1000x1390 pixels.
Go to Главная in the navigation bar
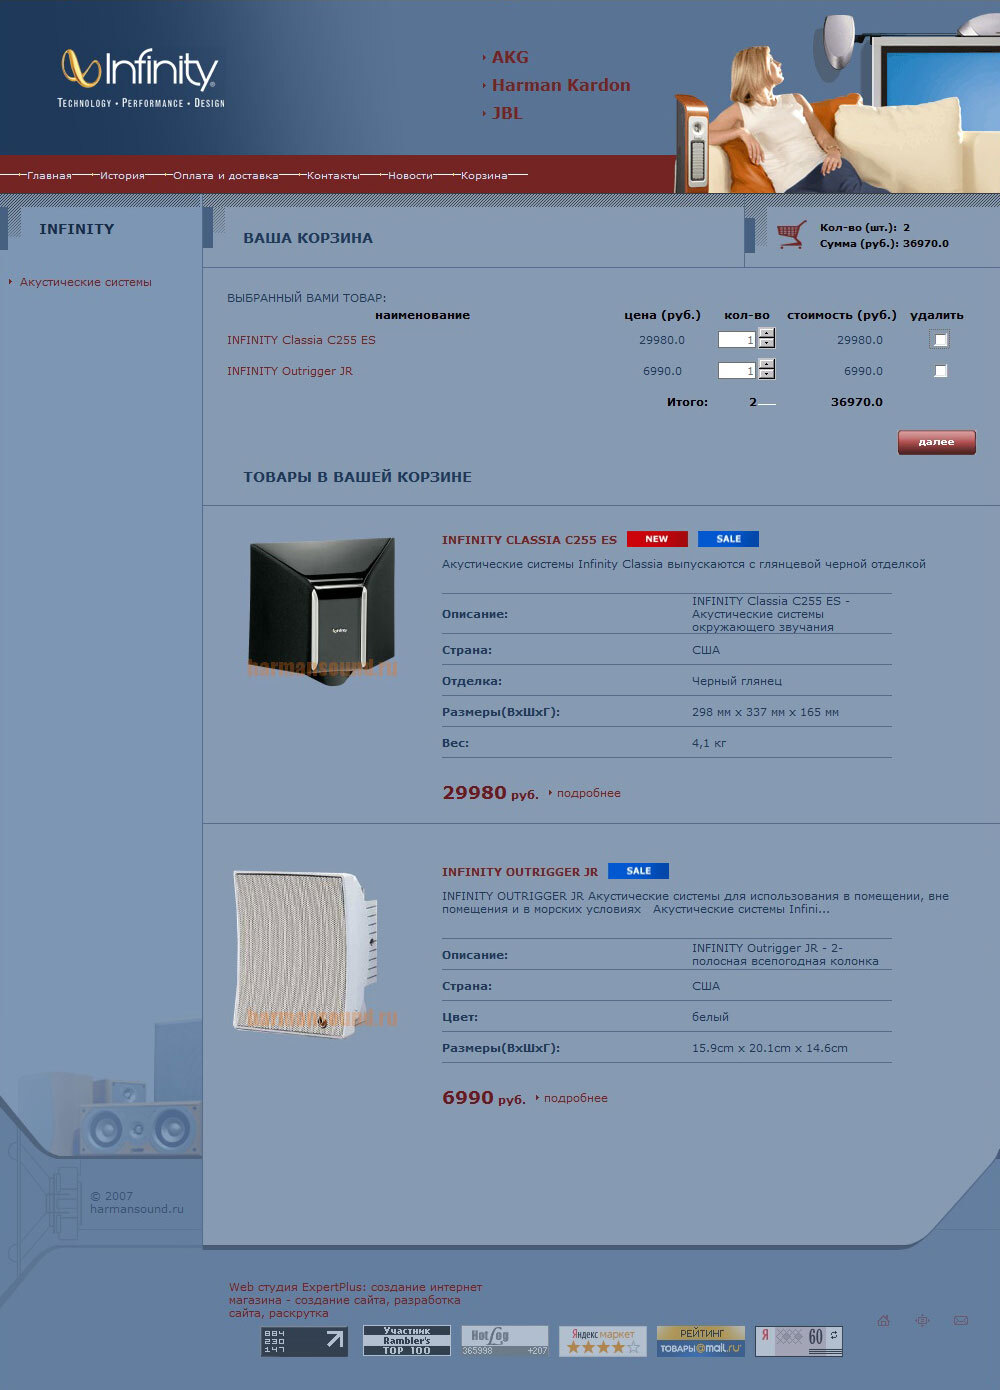tap(49, 176)
